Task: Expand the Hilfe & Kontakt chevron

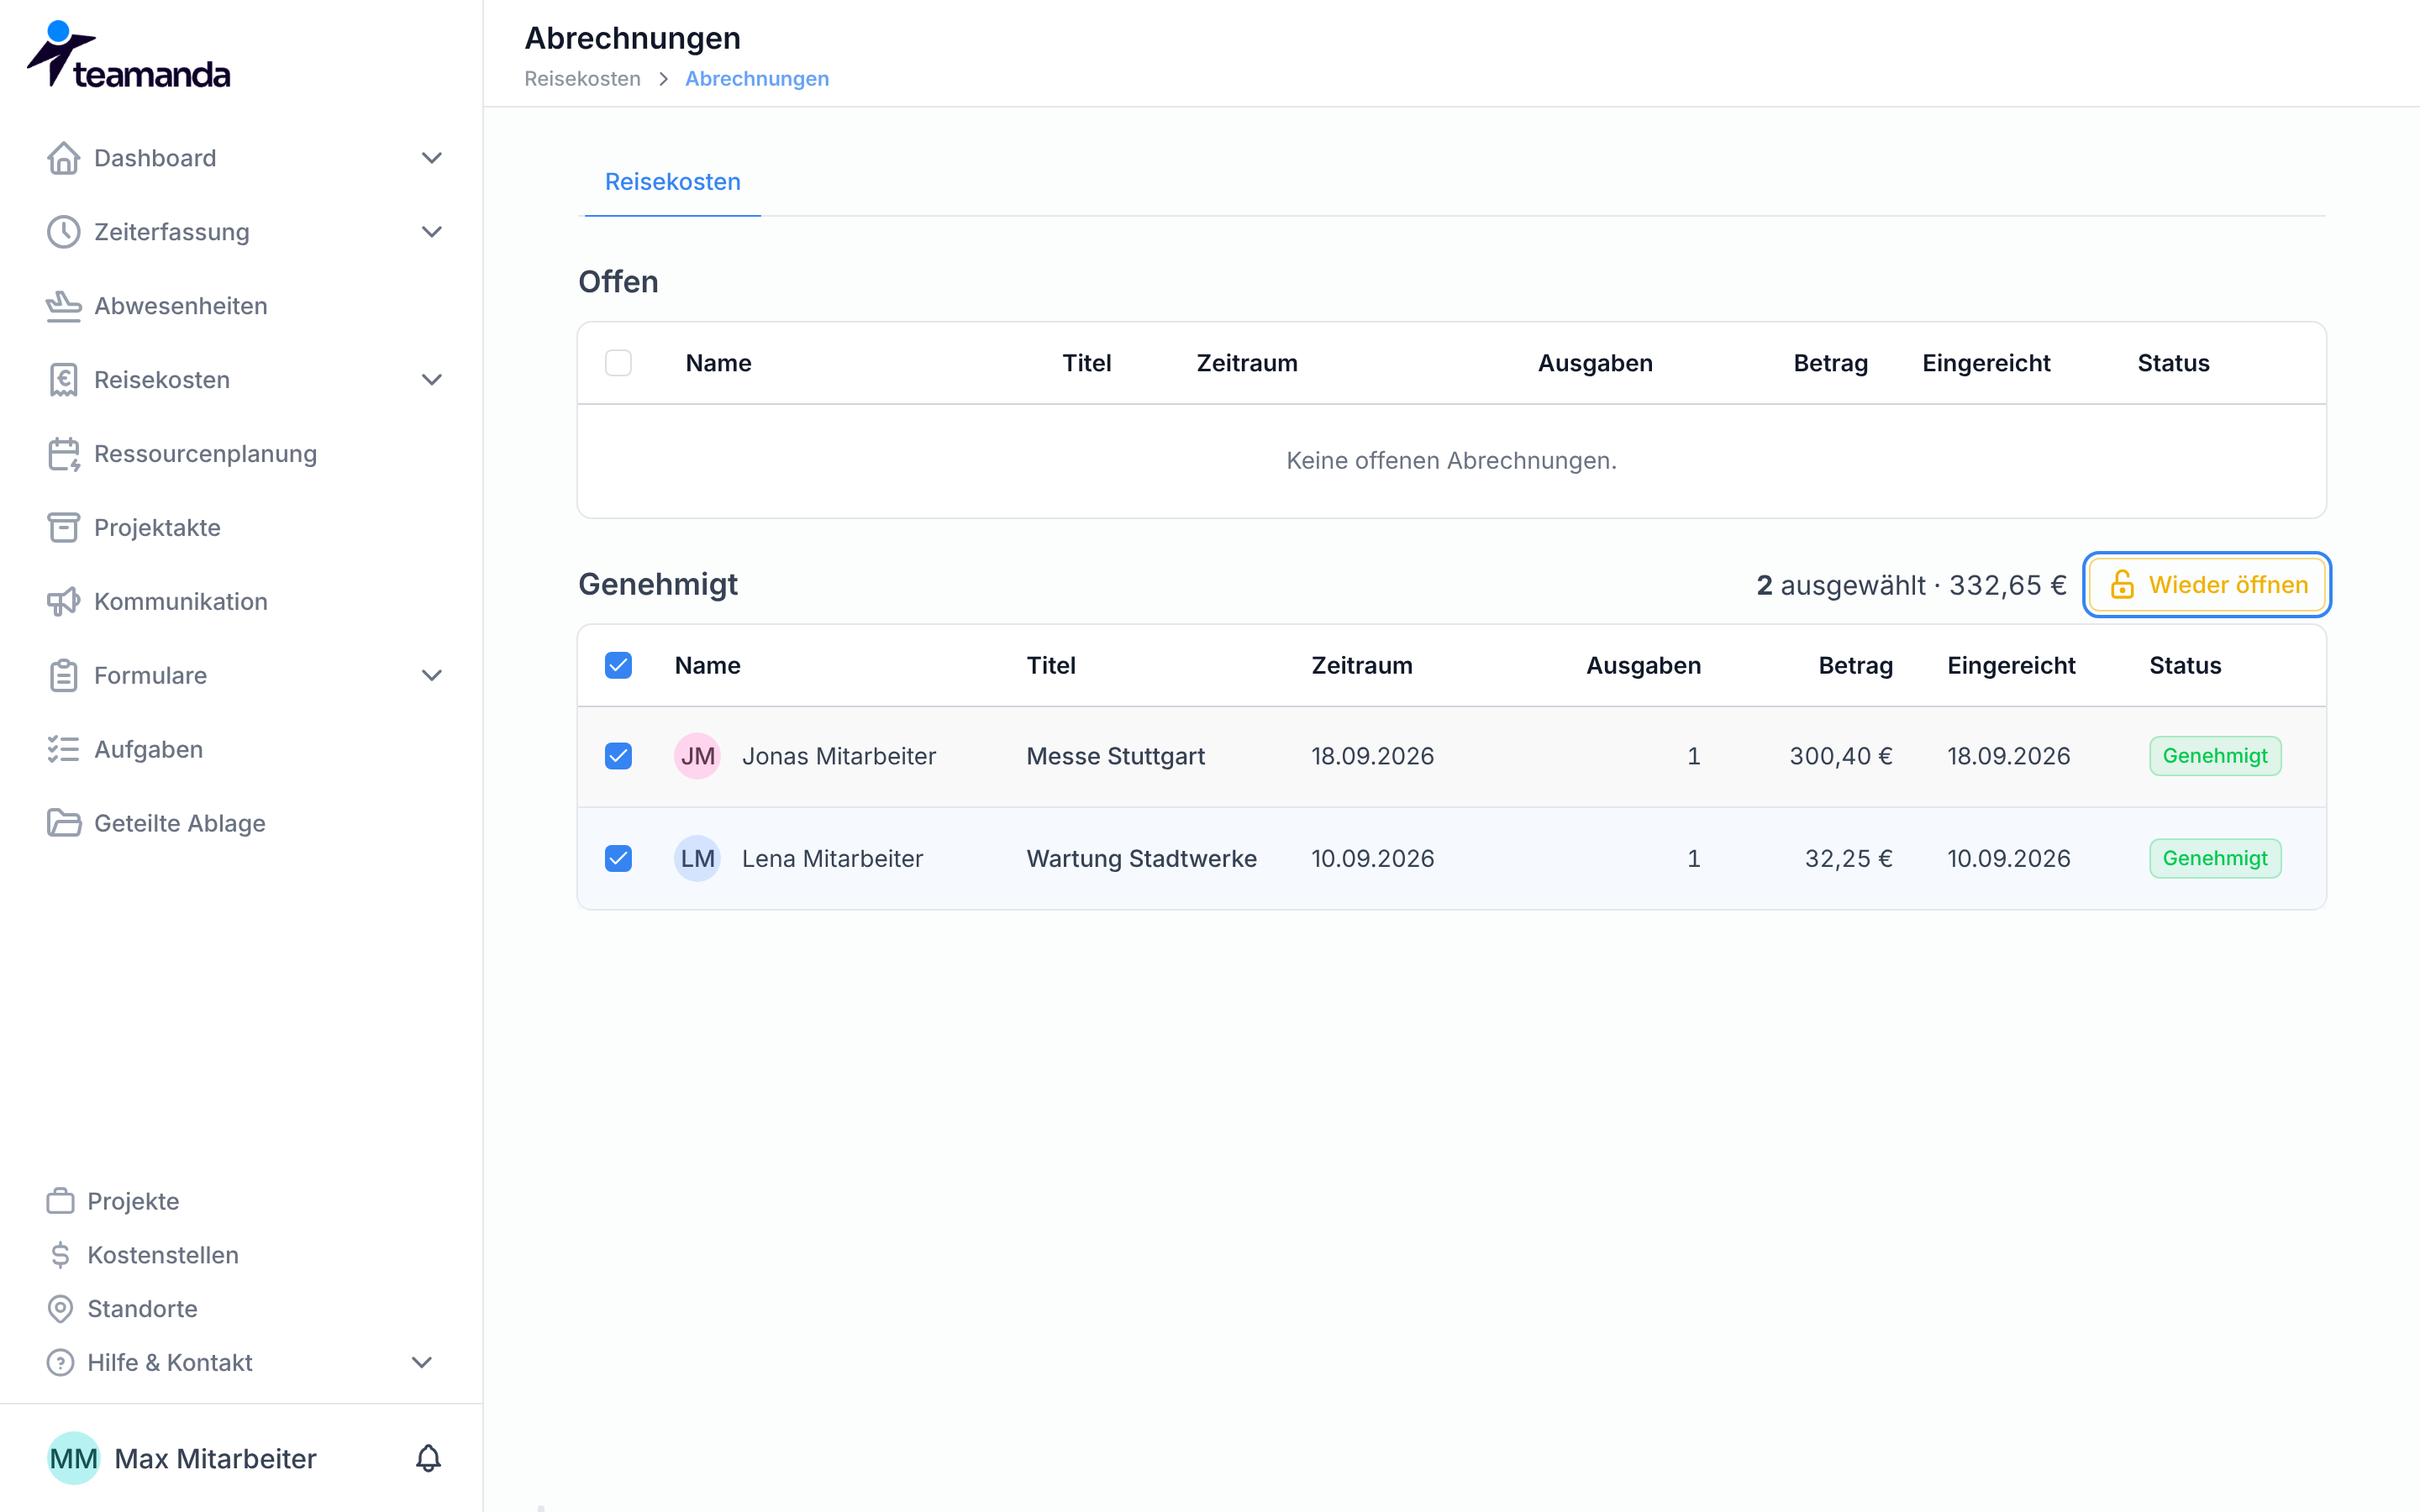Action: coord(422,1363)
